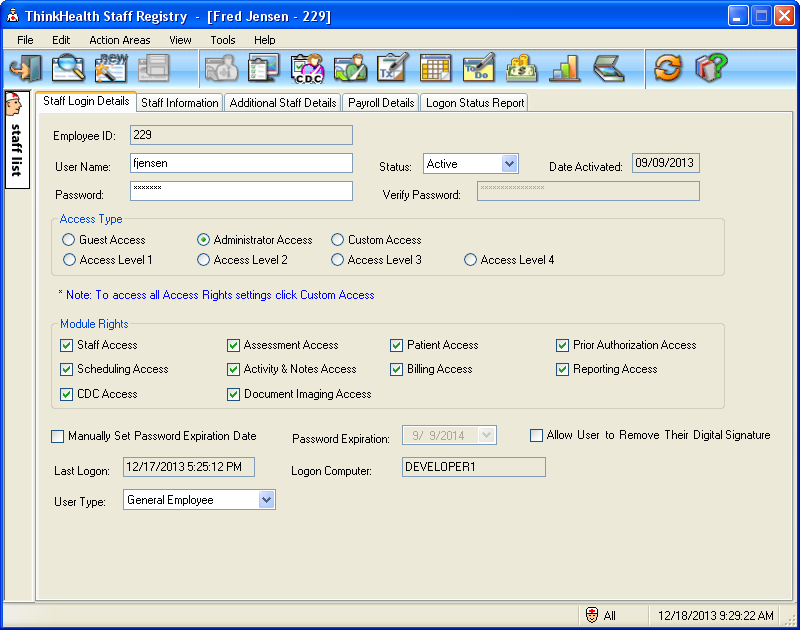Toggle the CDC Access checkbox
800x630 pixels.
click(66, 394)
